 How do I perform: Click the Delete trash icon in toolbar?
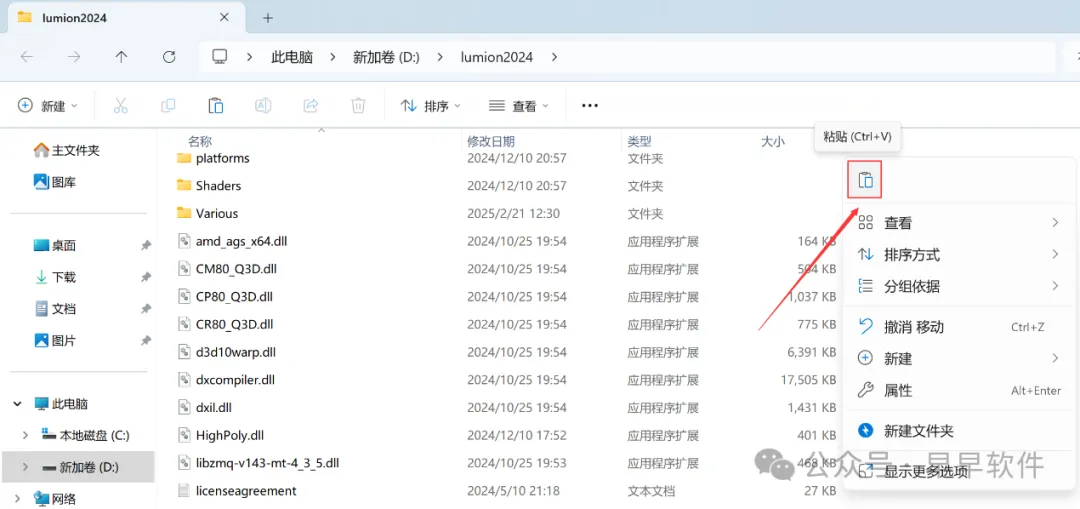coord(358,105)
